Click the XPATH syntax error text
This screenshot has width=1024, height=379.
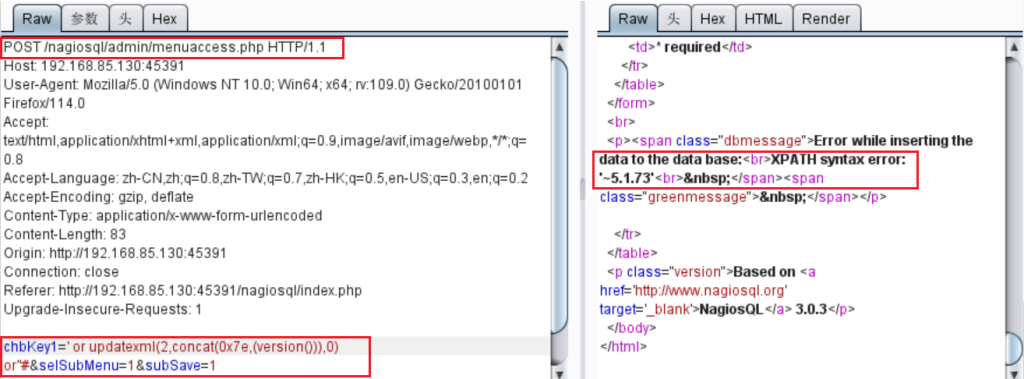click(x=838, y=159)
